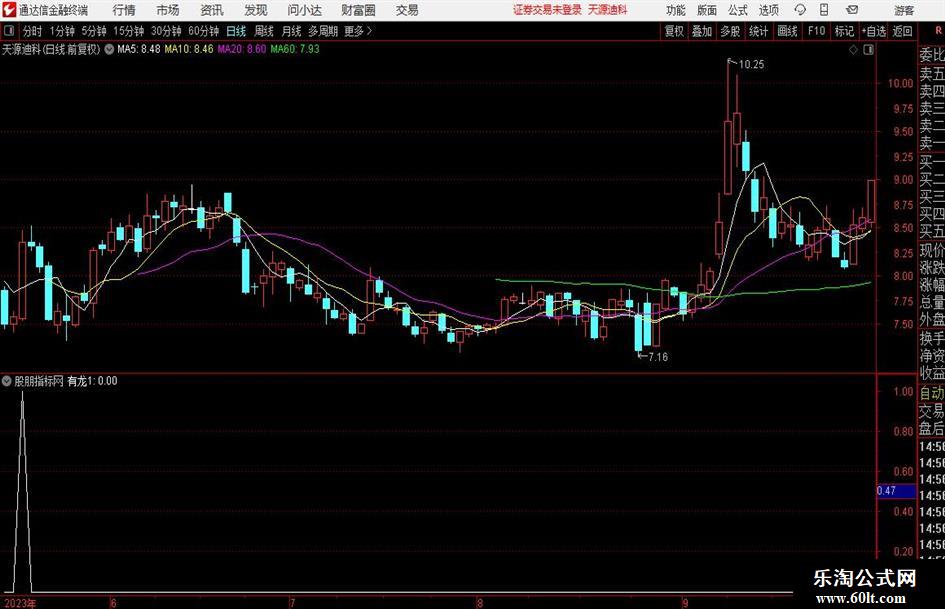The width and height of the screenshot is (945, 609).
Task: Open the mail envelope icon
Action: click(x=852, y=10)
